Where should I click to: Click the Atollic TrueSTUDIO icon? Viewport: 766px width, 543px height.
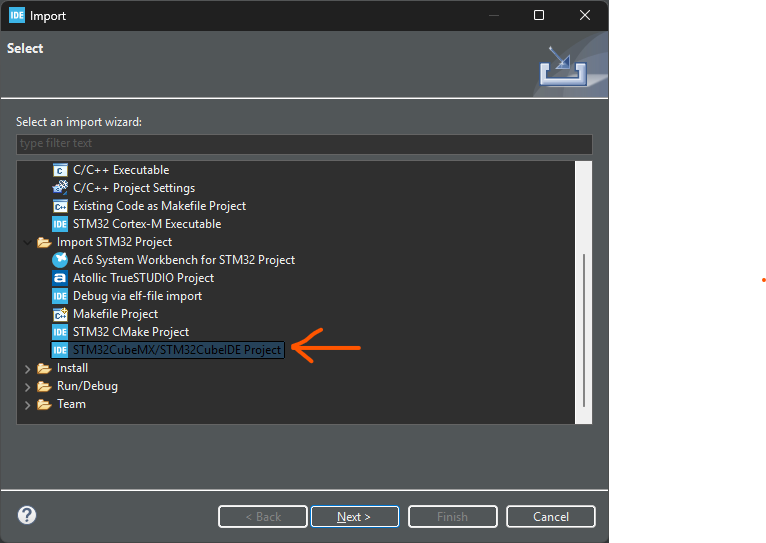click(x=60, y=278)
